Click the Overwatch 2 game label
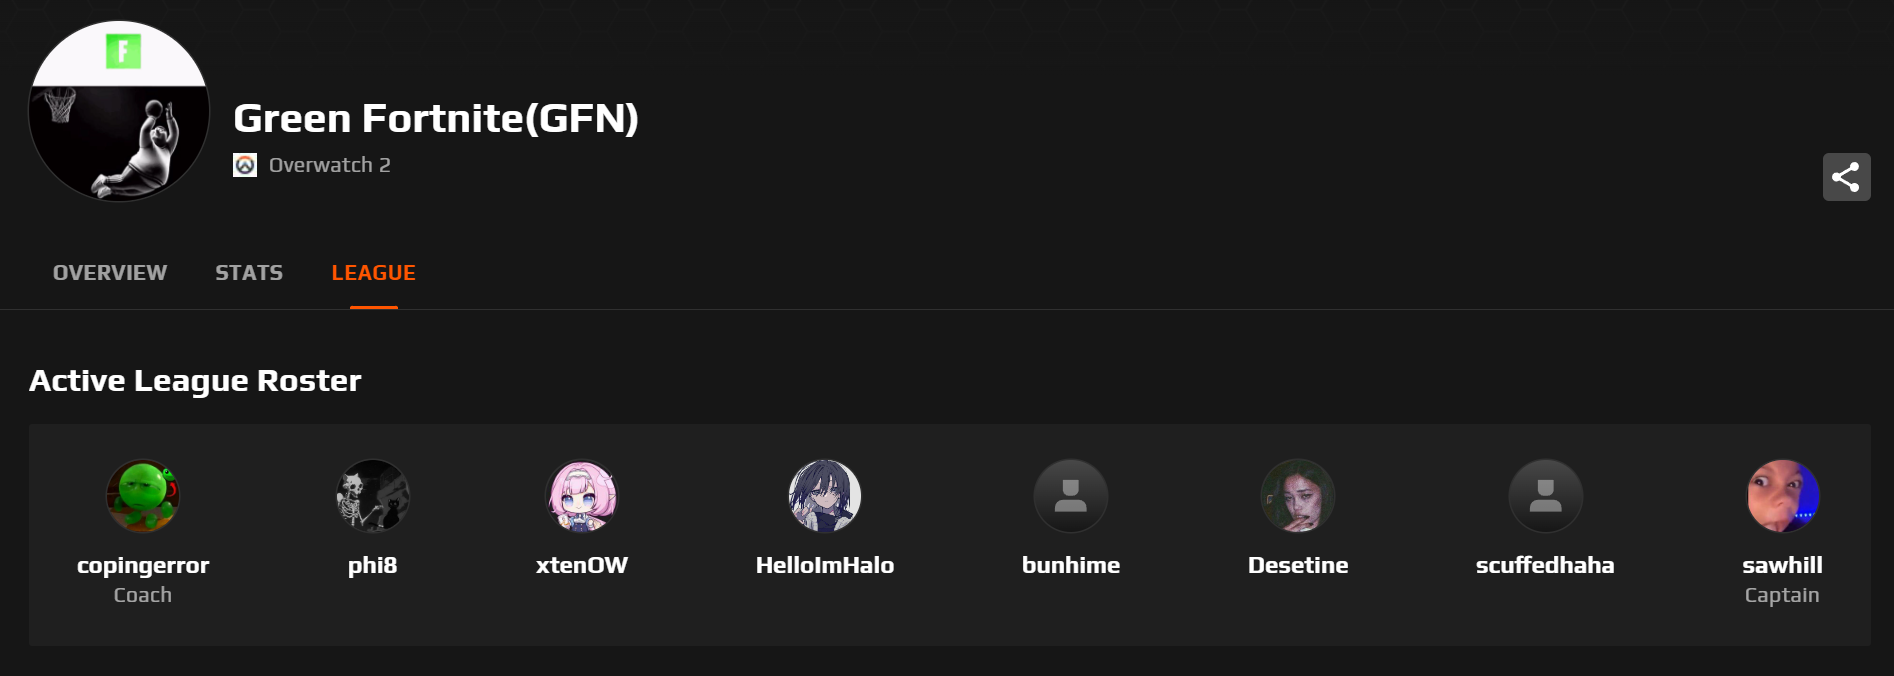This screenshot has width=1894, height=676. coord(330,165)
